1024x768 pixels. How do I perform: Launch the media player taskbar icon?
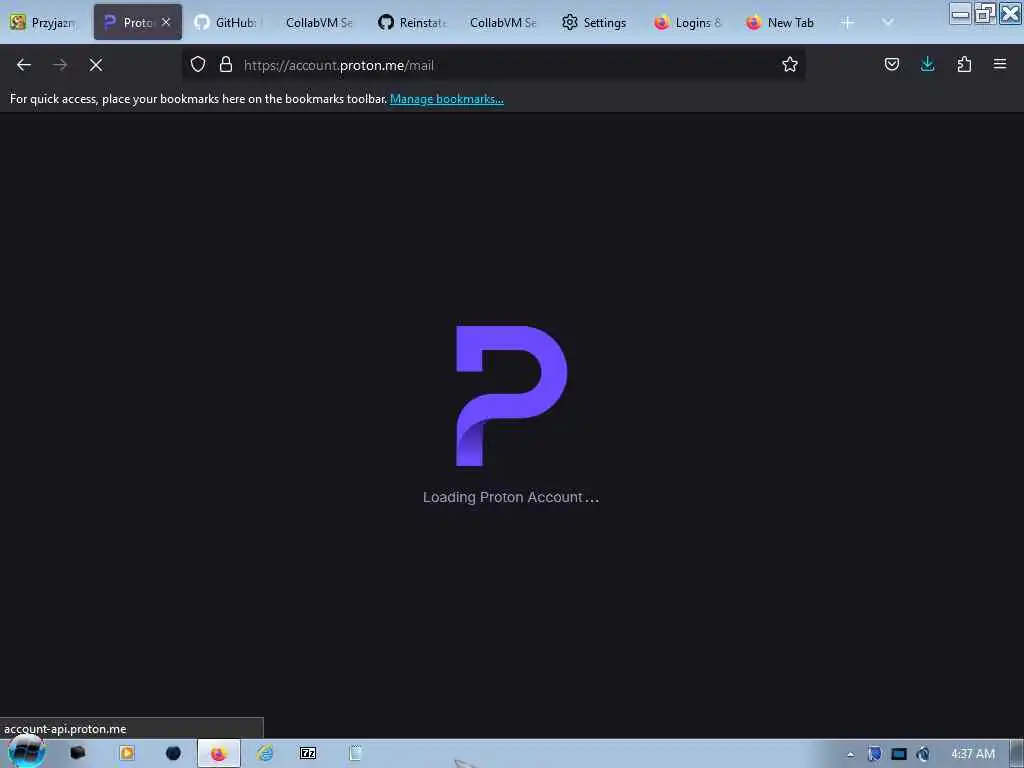pos(127,753)
